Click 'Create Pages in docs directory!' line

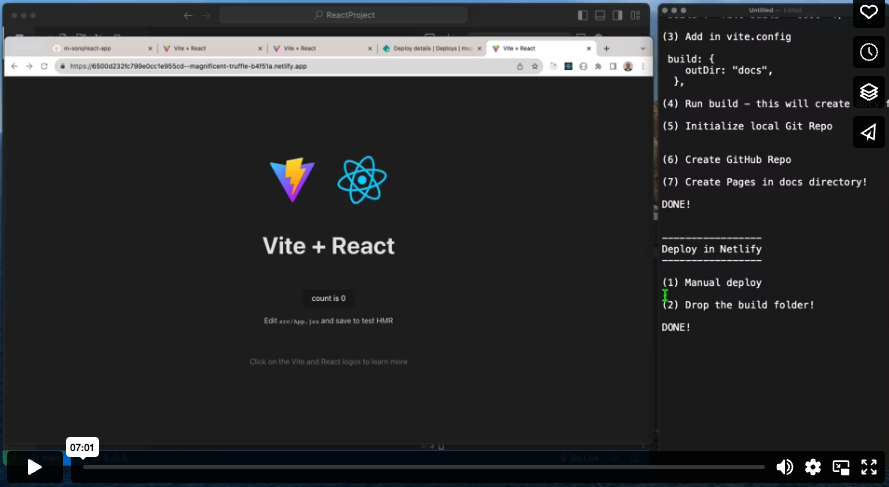[764, 182]
